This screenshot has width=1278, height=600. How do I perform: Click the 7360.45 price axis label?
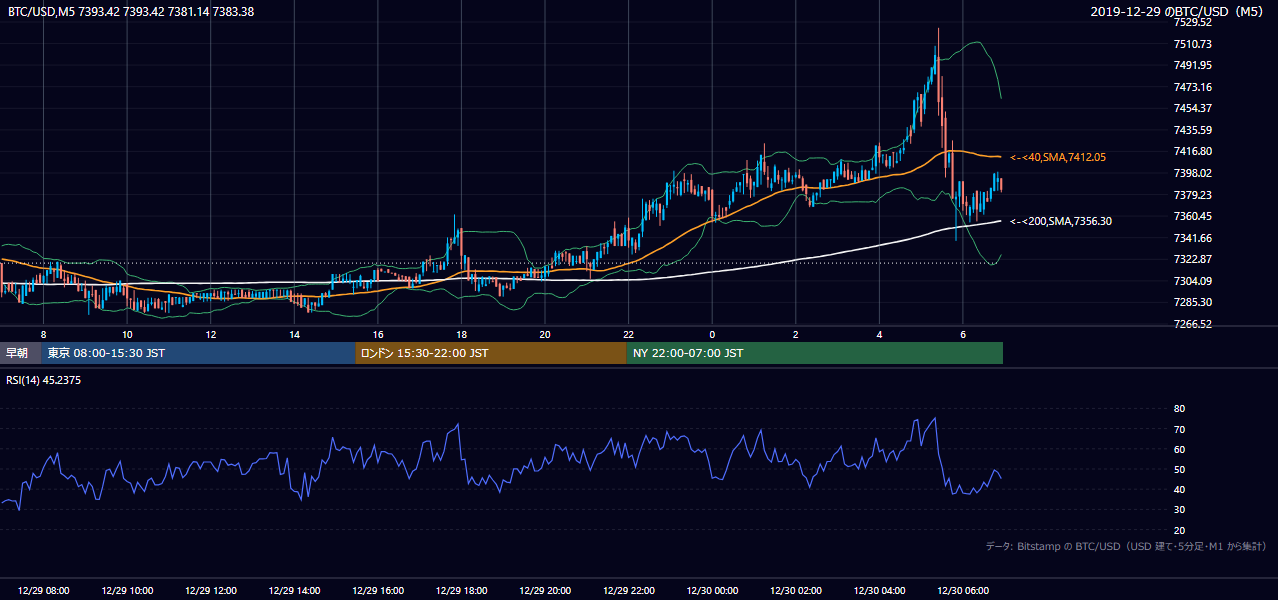1192,216
